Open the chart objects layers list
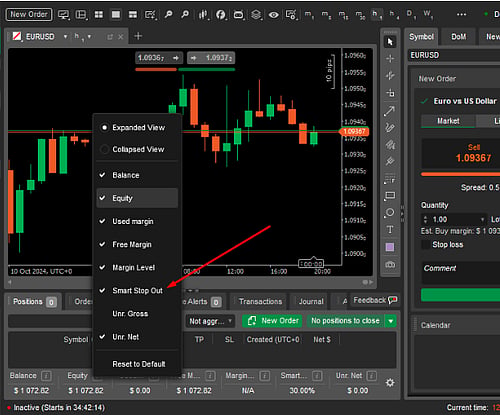Viewport: 500px width, 415px height. 256,14
